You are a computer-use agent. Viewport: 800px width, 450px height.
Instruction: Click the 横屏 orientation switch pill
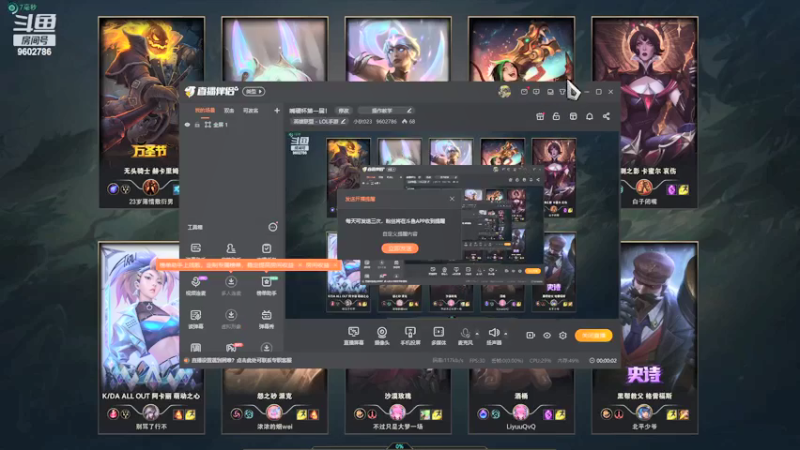(254, 92)
